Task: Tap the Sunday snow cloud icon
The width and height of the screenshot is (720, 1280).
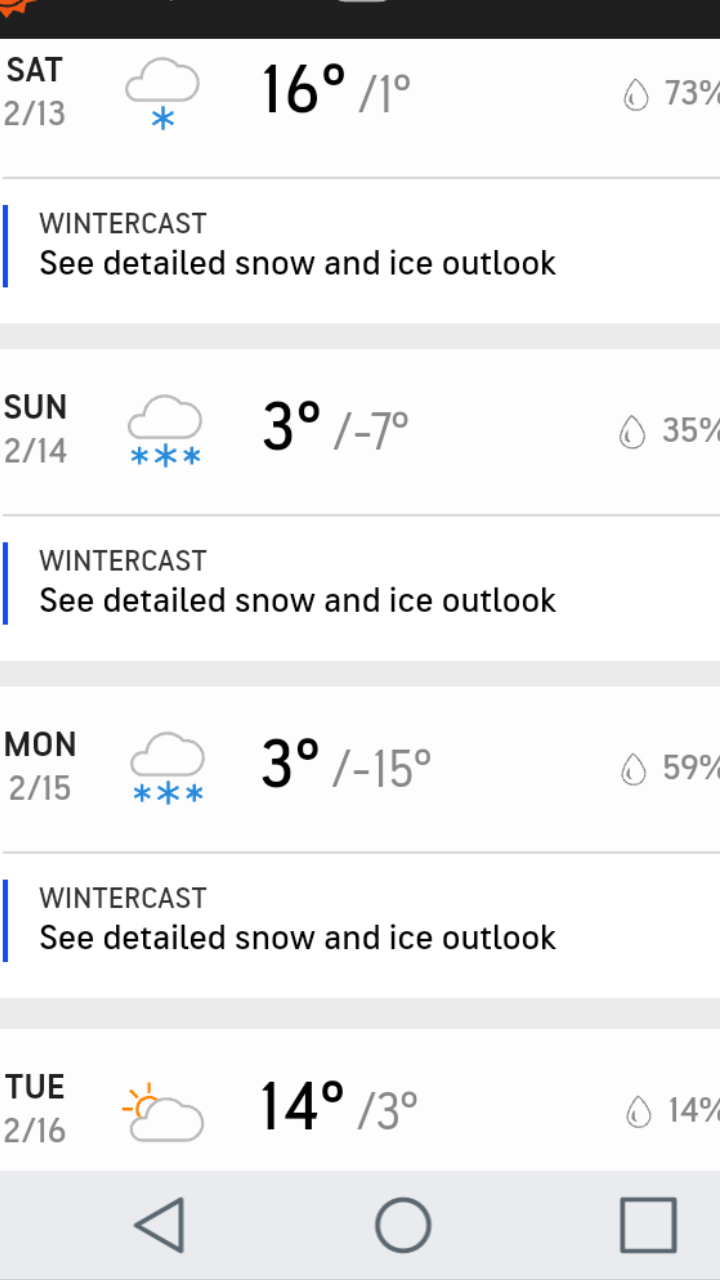Action: click(x=165, y=430)
